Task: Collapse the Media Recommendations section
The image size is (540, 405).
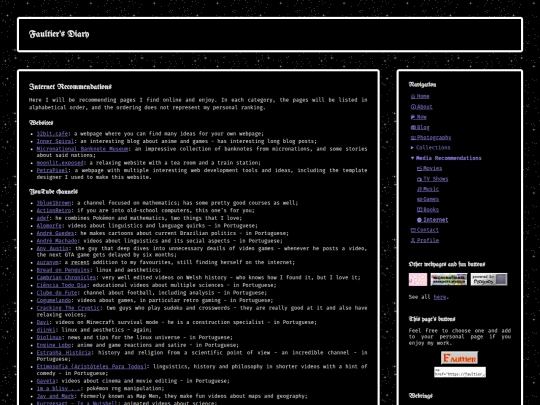Action: pyautogui.click(x=446, y=158)
